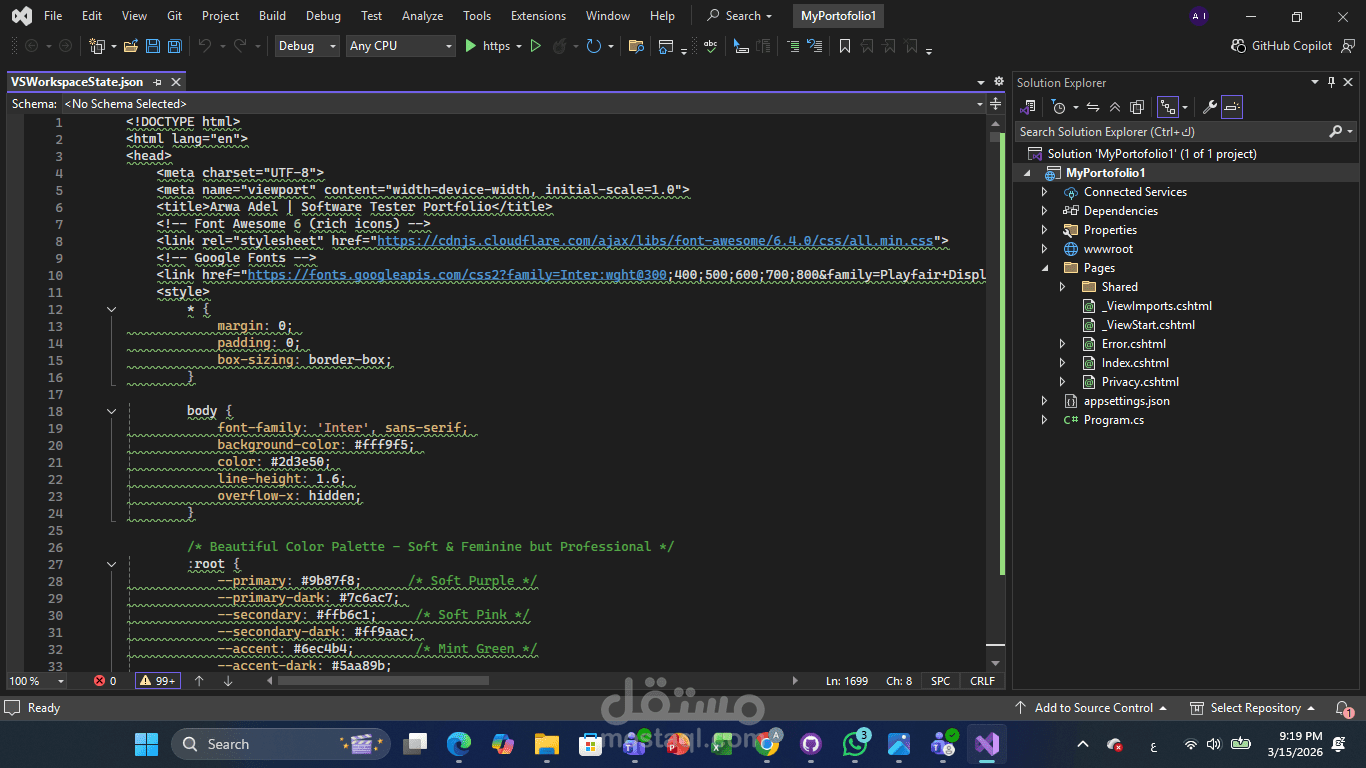Image resolution: width=1366 pixels, height=768 pixels.
Task: Click Switch Views icon in Solution Explorer
Action: point(1027,107)
